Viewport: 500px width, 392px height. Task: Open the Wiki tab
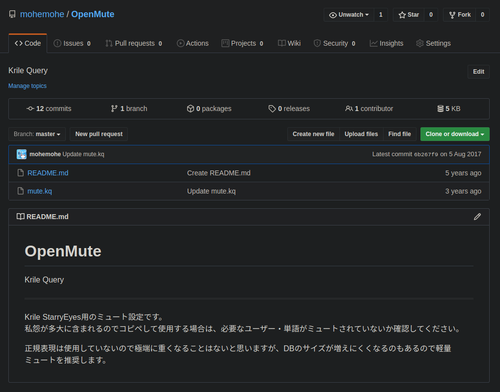tap(289, 43)
